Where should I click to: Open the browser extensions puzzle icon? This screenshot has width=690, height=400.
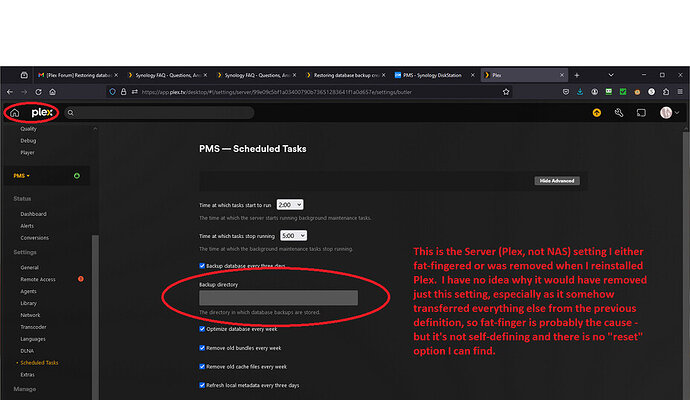click(666, 92)
